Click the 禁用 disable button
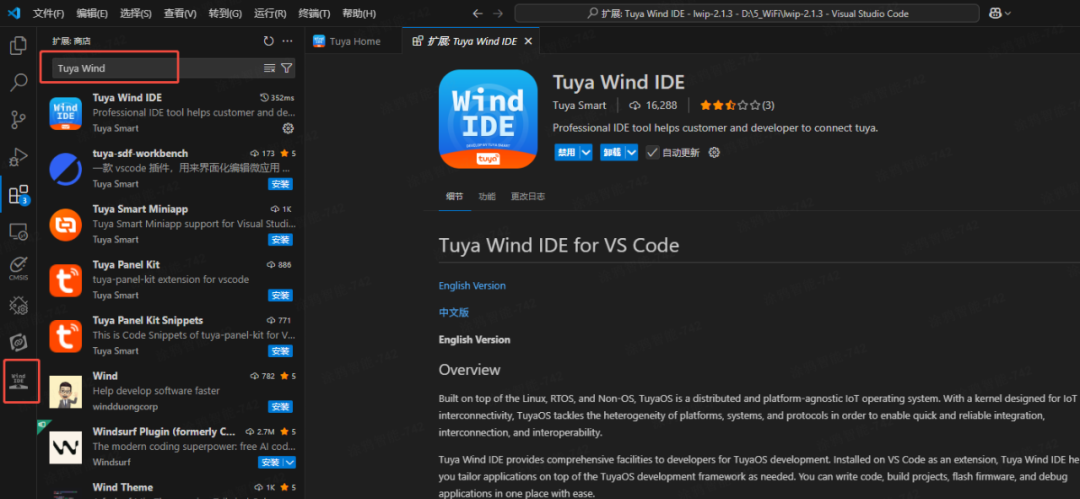Image resolution: width=1080 pixels, height=499 pixels. pos(567,152)
